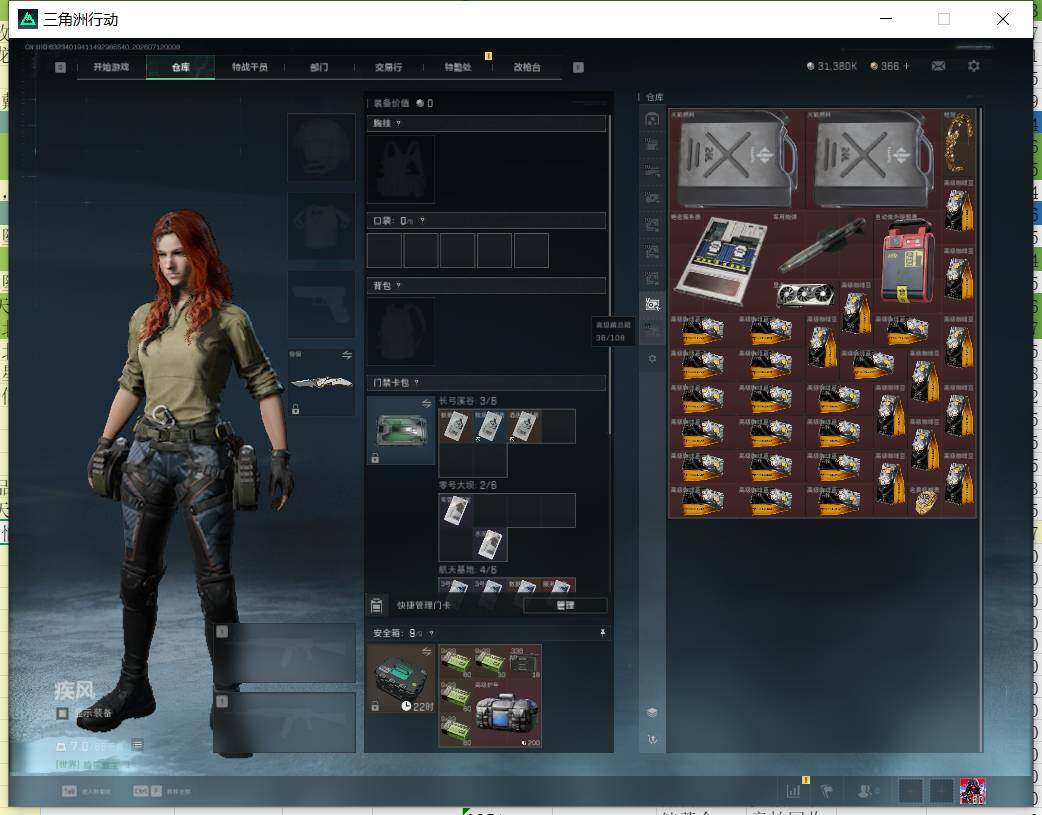The height and width of the screenshot is (815, 1042).
Task: Select first keycard under 零号大坝
Action: (x=456, y=510)
